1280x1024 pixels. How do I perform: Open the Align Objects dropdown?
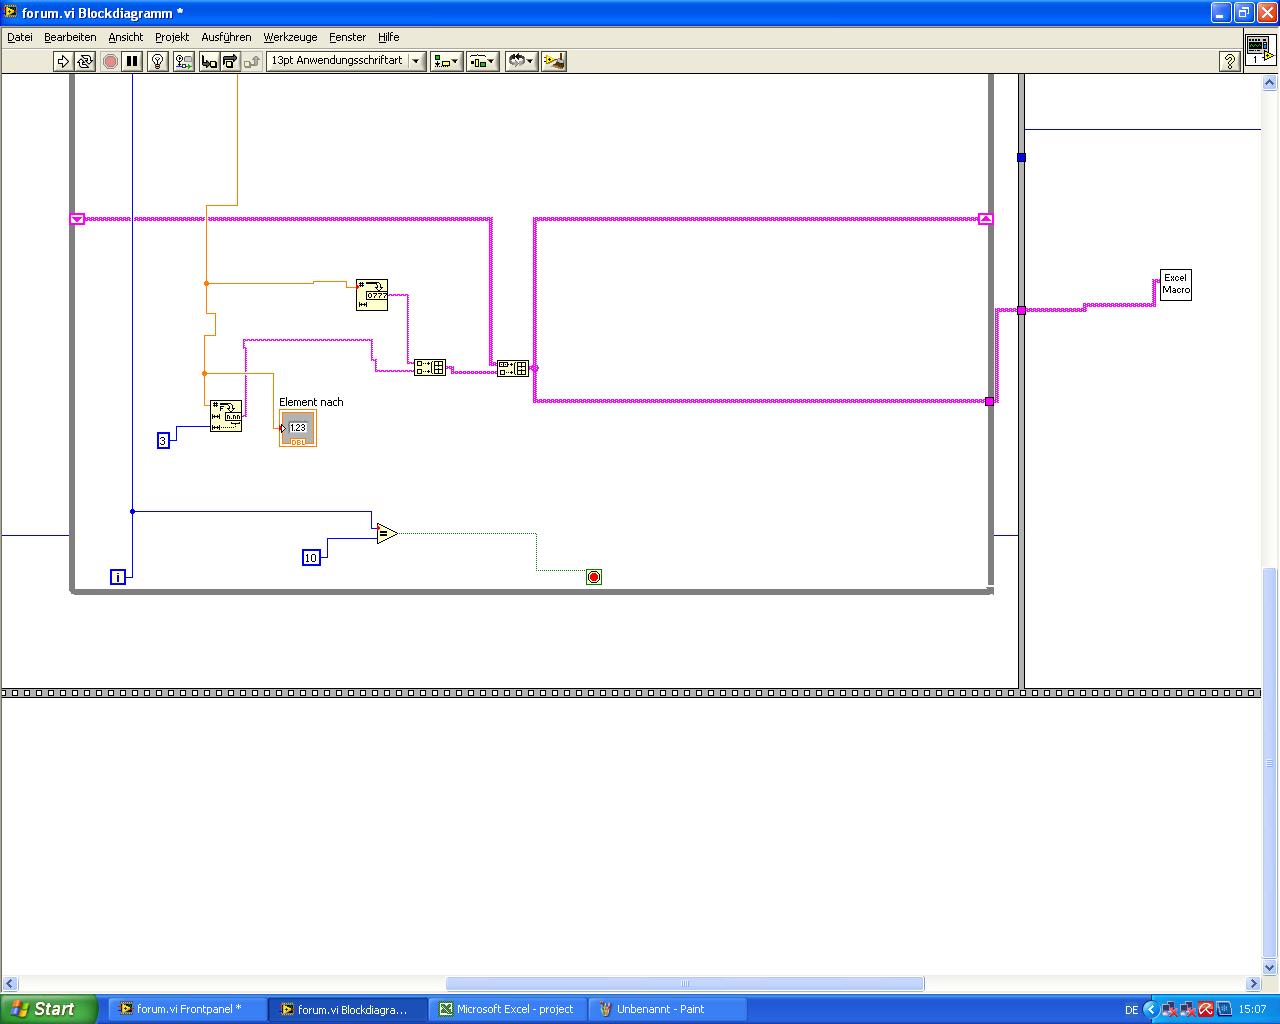tap(446, 61)
